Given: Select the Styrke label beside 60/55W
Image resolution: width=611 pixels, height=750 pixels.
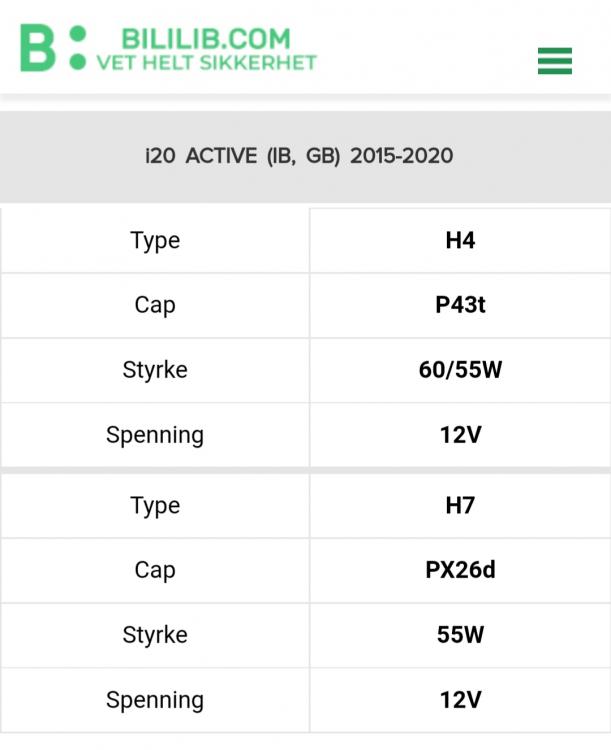Looking at the screenshot, I should pos(155,370).
